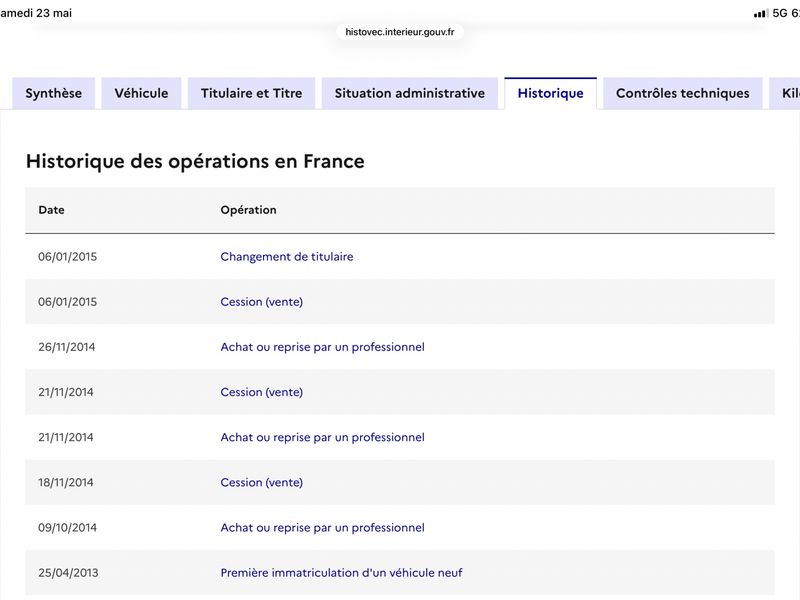Select the Situation administrative tab
The width and height of the screenshot is (800, 600).
pyautogui.click(x=410, y=93)
